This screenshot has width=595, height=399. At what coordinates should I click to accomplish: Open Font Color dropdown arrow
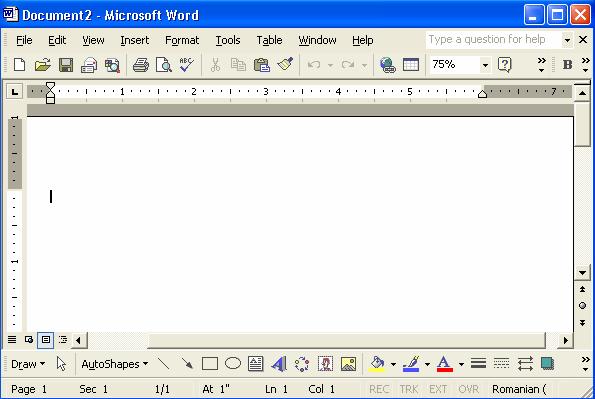[x=461, y=364]
